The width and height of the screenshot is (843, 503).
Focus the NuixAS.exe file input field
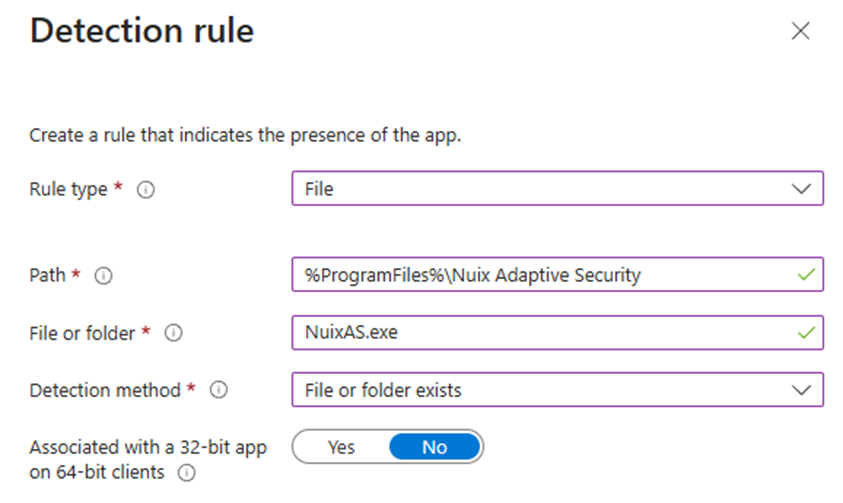(x=540, y=332)
